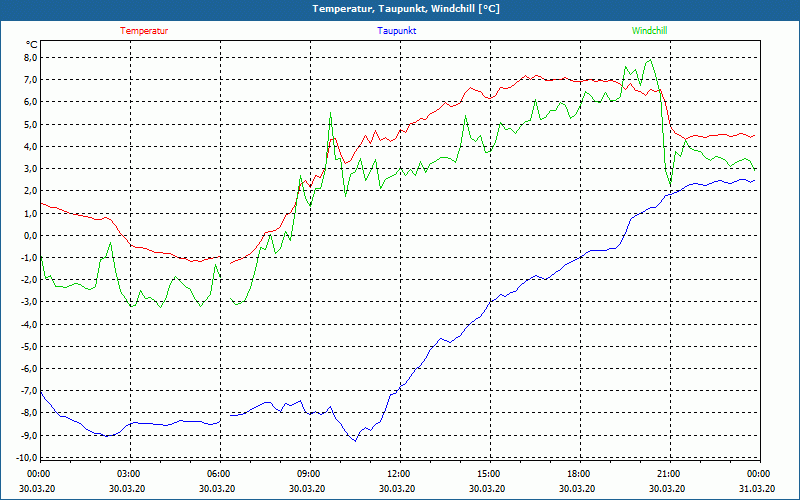
Task: Click the 15:00 time axis label
Action: click(x=489, y=474)
